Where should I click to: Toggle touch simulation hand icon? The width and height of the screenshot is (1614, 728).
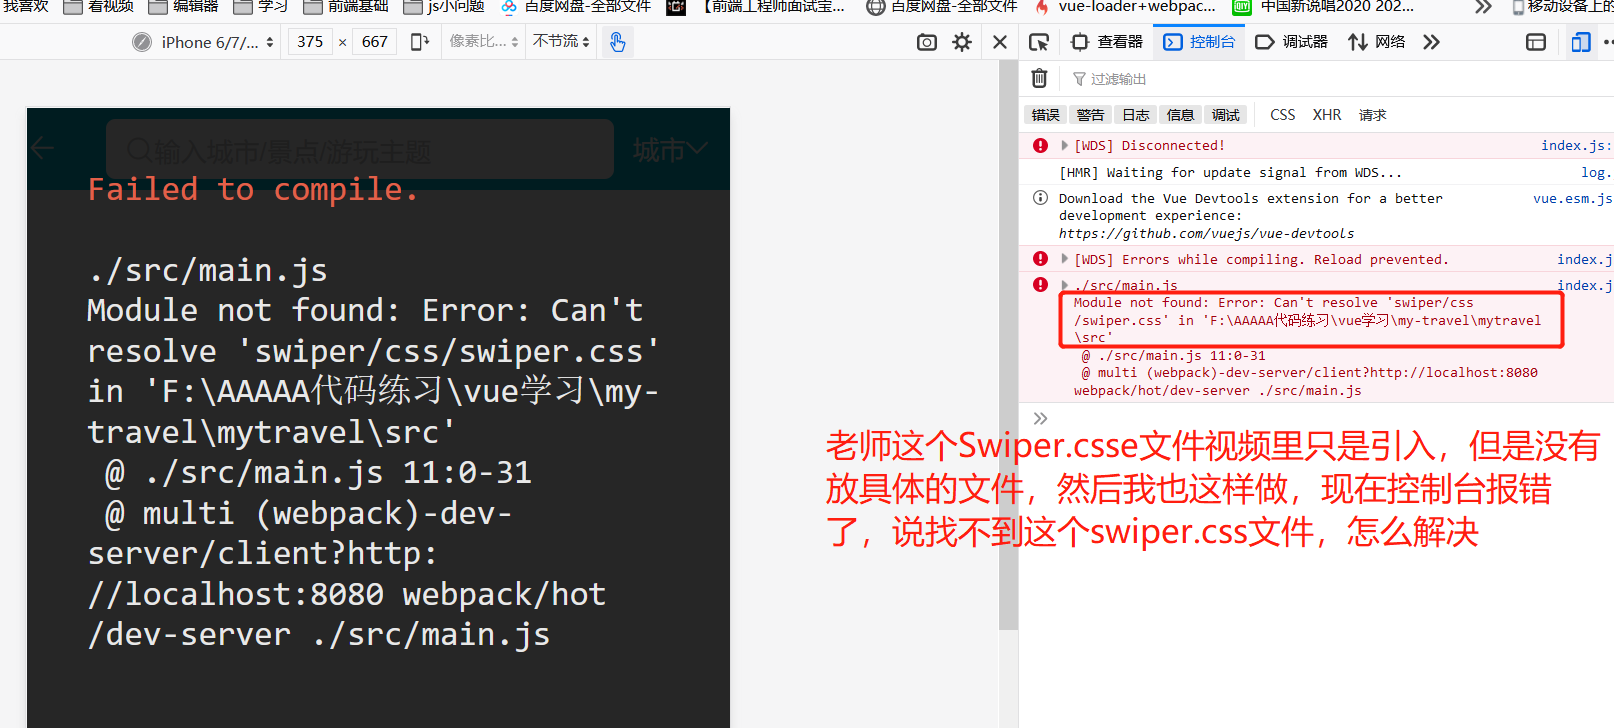pyautogui.click(x=618, y=42)
